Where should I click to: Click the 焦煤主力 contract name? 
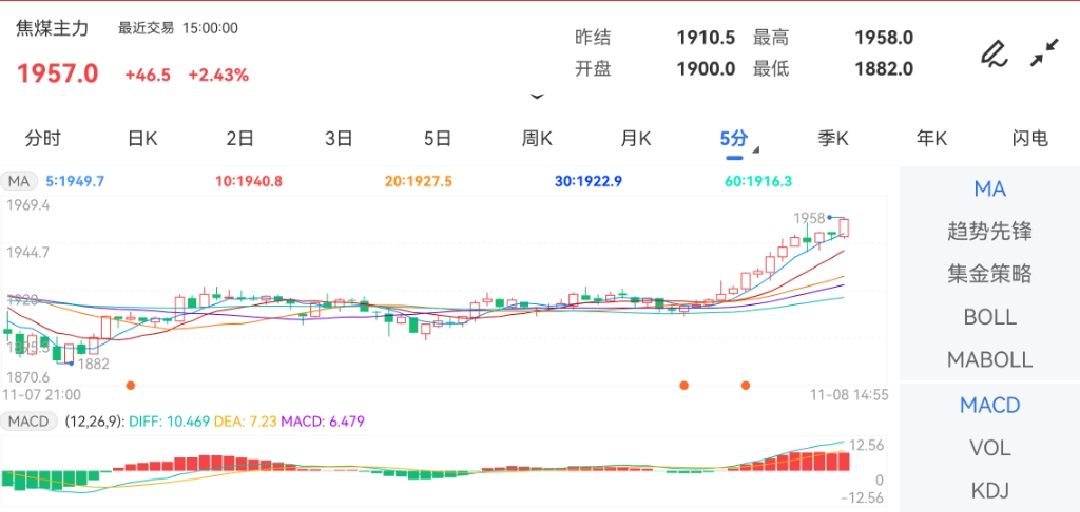point(52,29)
